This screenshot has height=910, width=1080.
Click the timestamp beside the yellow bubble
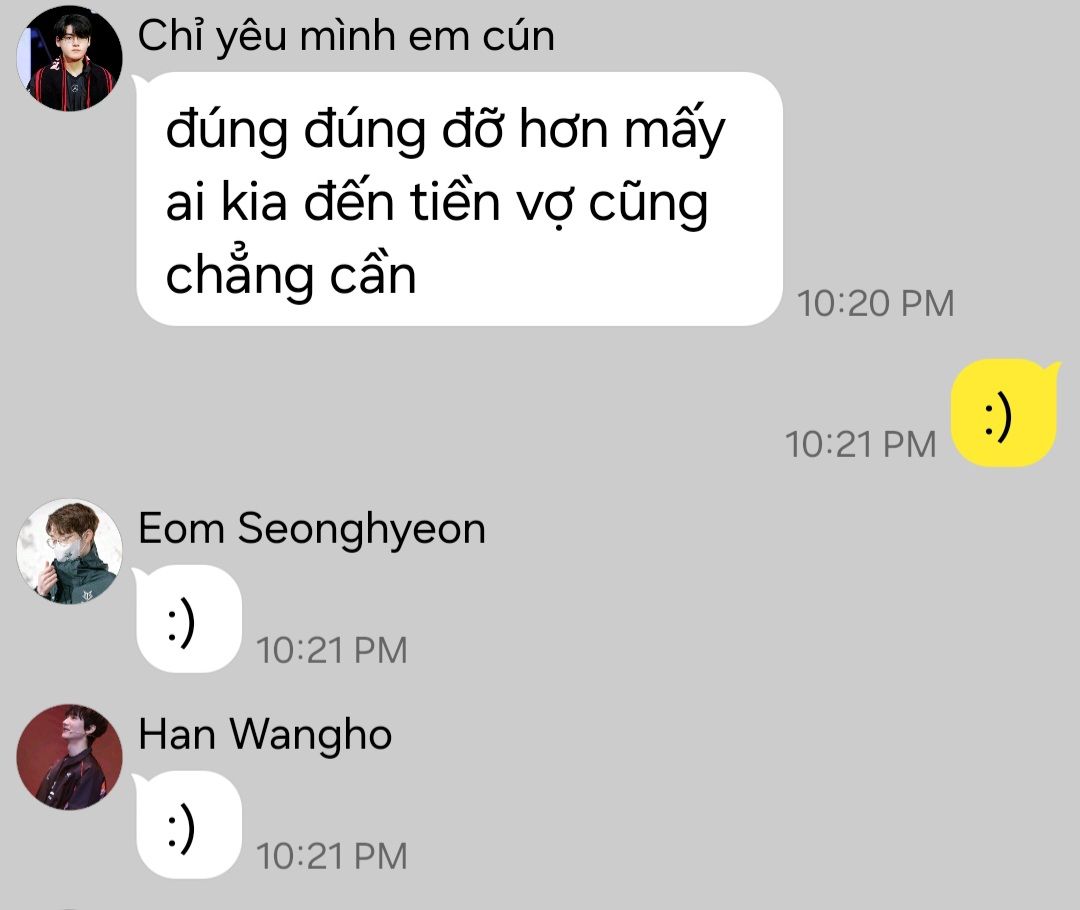coord(860,444)
